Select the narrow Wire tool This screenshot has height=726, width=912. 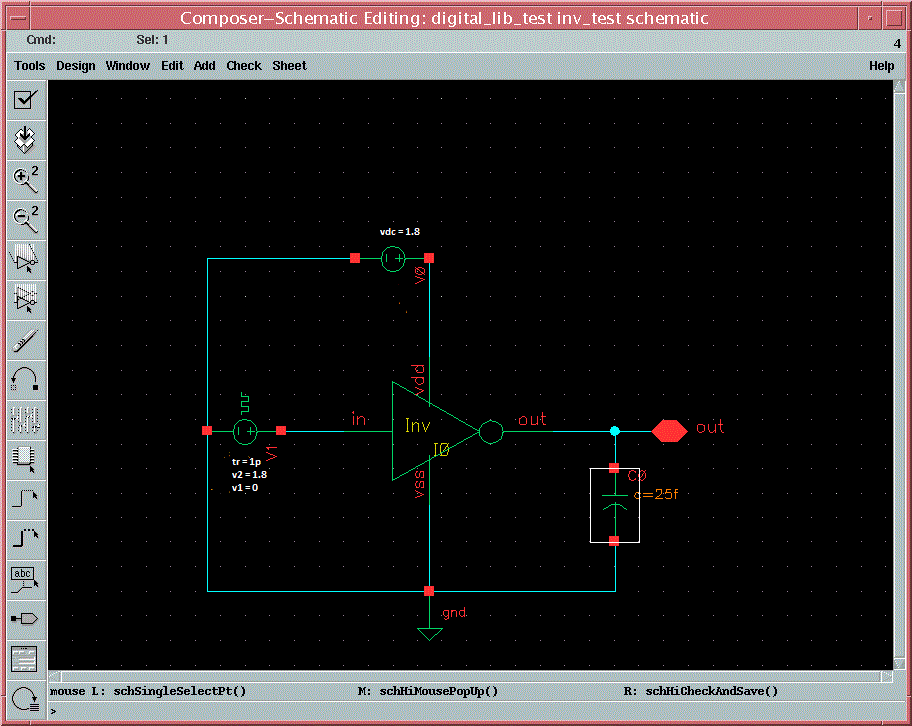point(26,499)
